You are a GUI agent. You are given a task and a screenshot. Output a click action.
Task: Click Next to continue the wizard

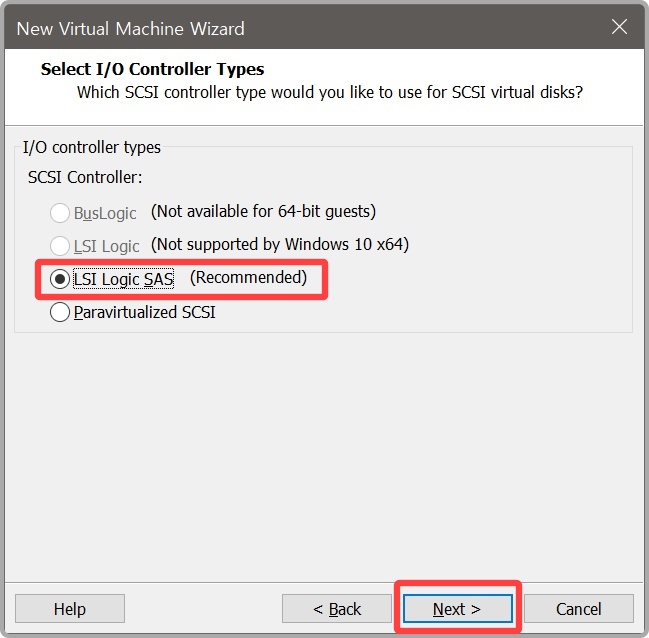pyautogui.click(x=458, y=608)
